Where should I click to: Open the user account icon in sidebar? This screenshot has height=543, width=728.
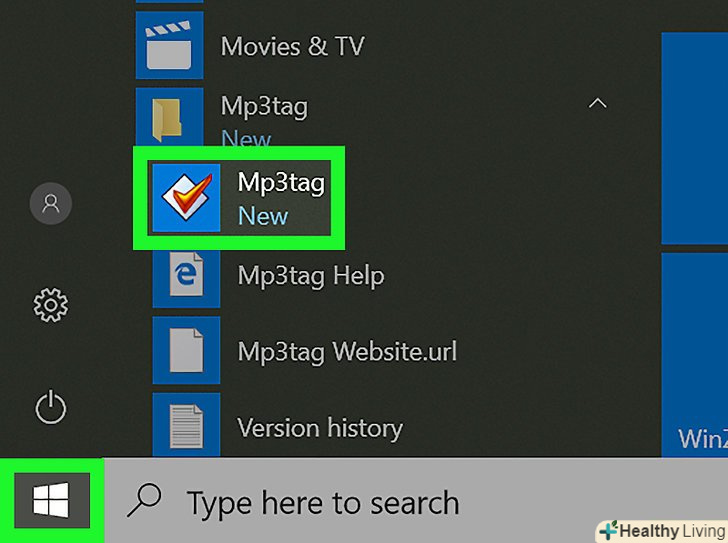[51, 203]
